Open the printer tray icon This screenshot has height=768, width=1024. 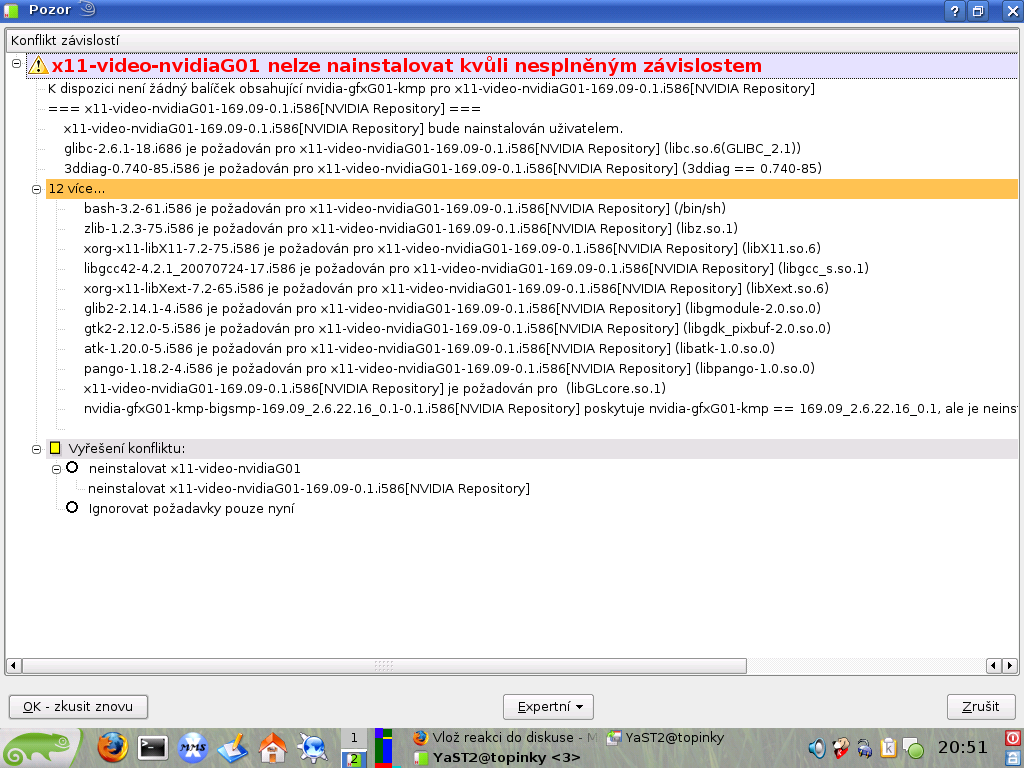click(x=865, y=748)
